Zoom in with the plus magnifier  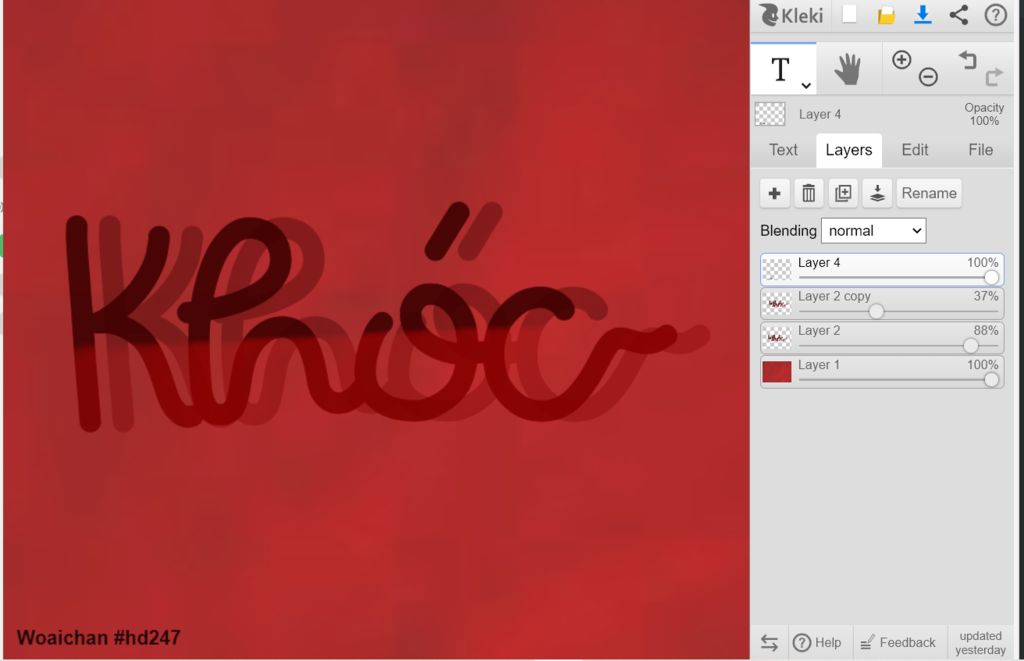tap(901, 59)
